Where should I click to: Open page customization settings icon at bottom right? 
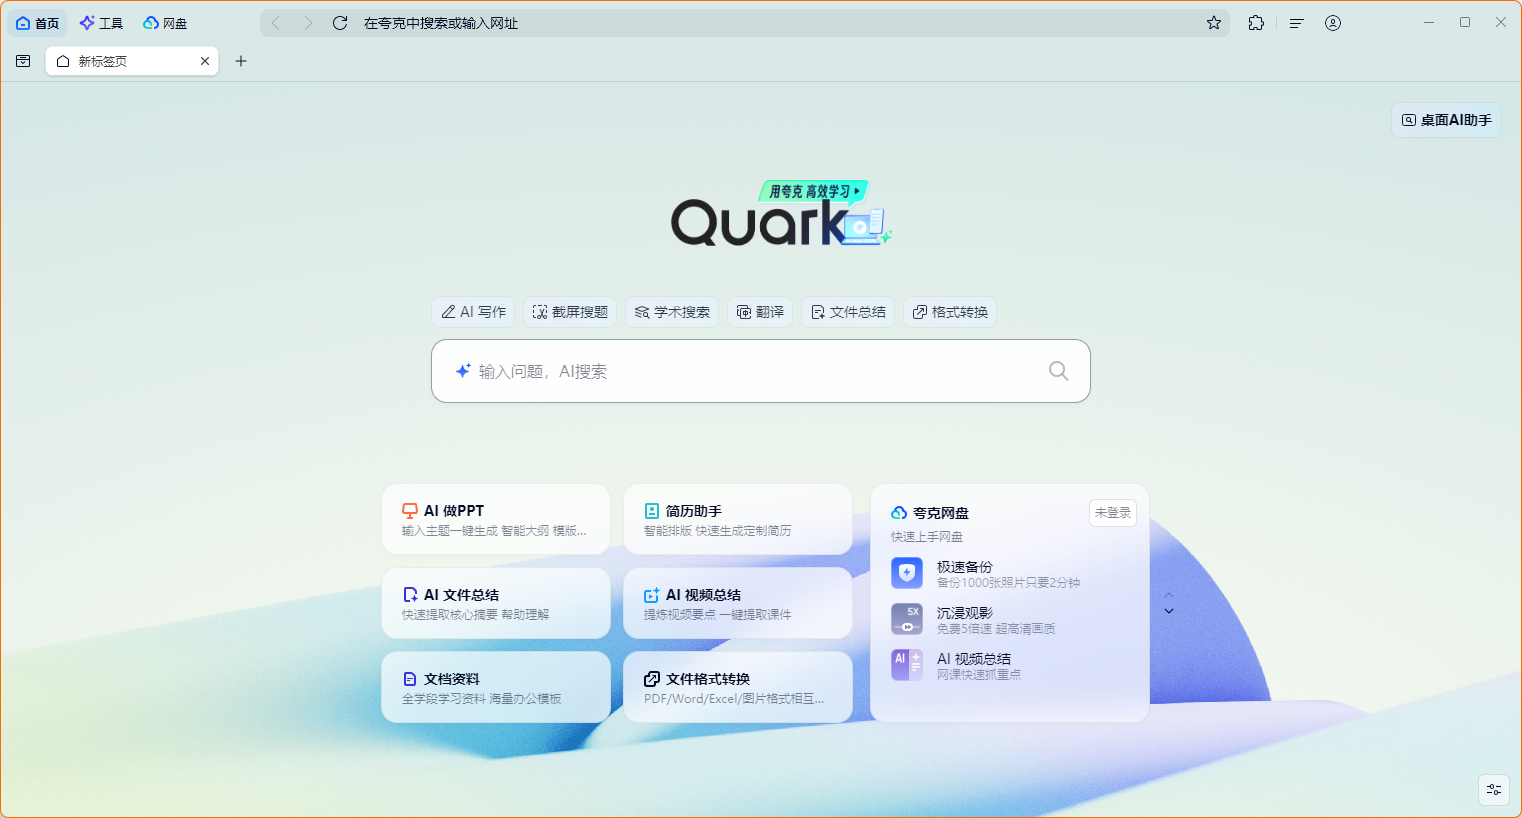[1494, 789]
